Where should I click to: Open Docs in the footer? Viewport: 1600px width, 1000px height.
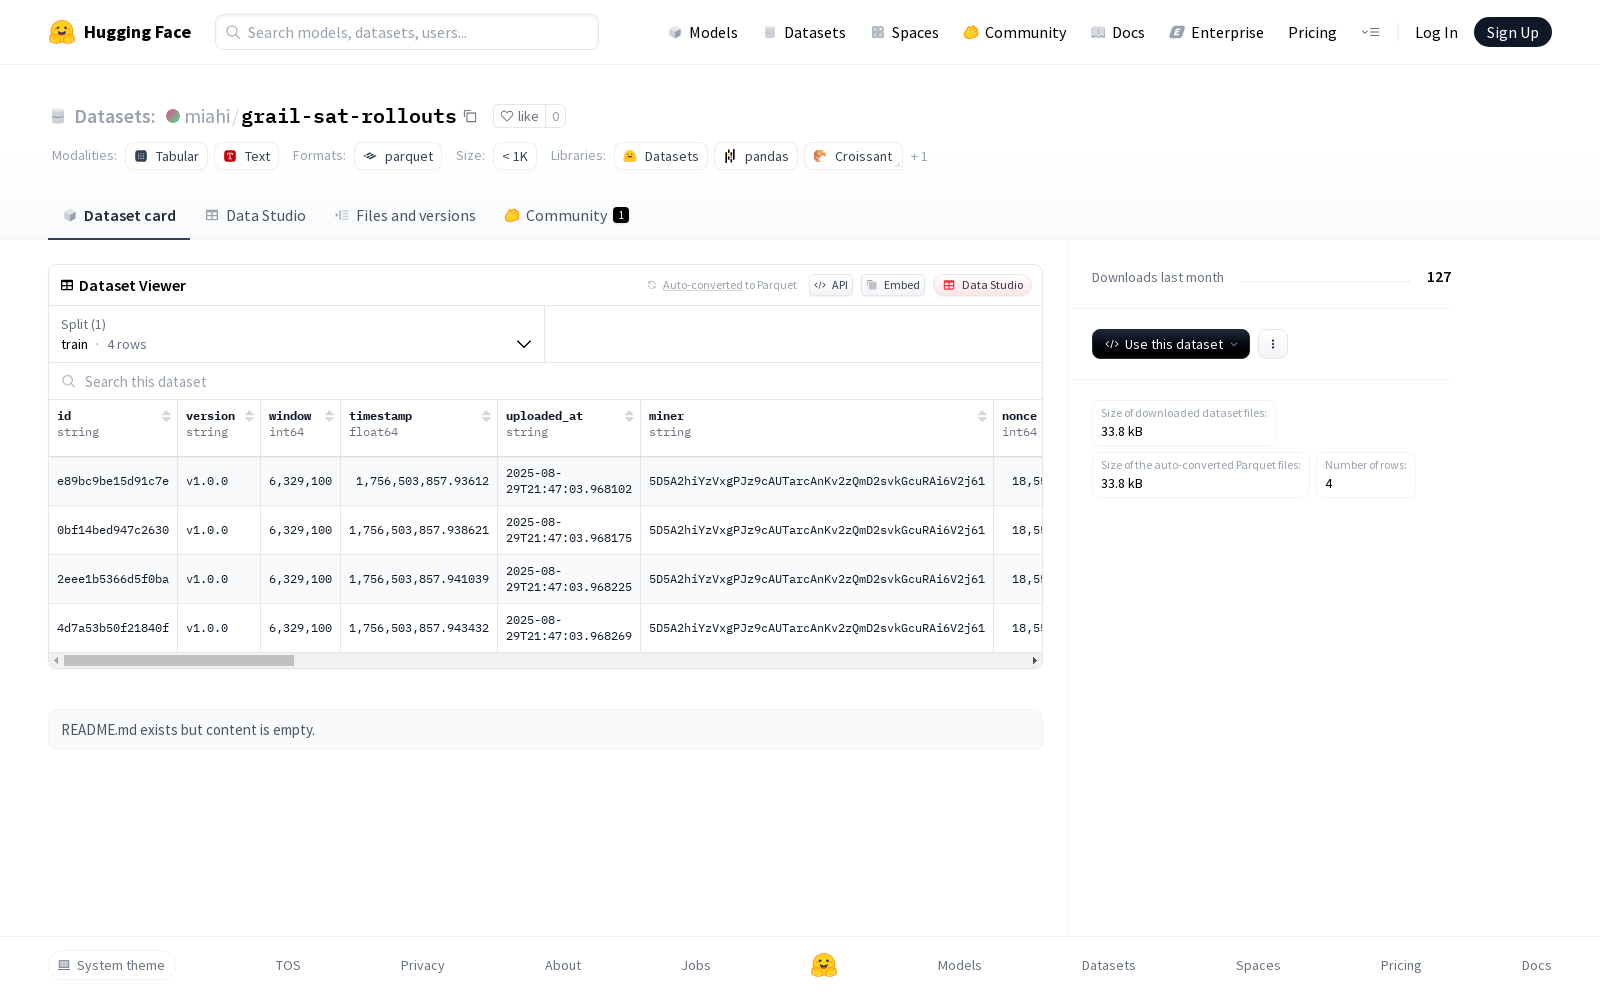[1536, 965]
